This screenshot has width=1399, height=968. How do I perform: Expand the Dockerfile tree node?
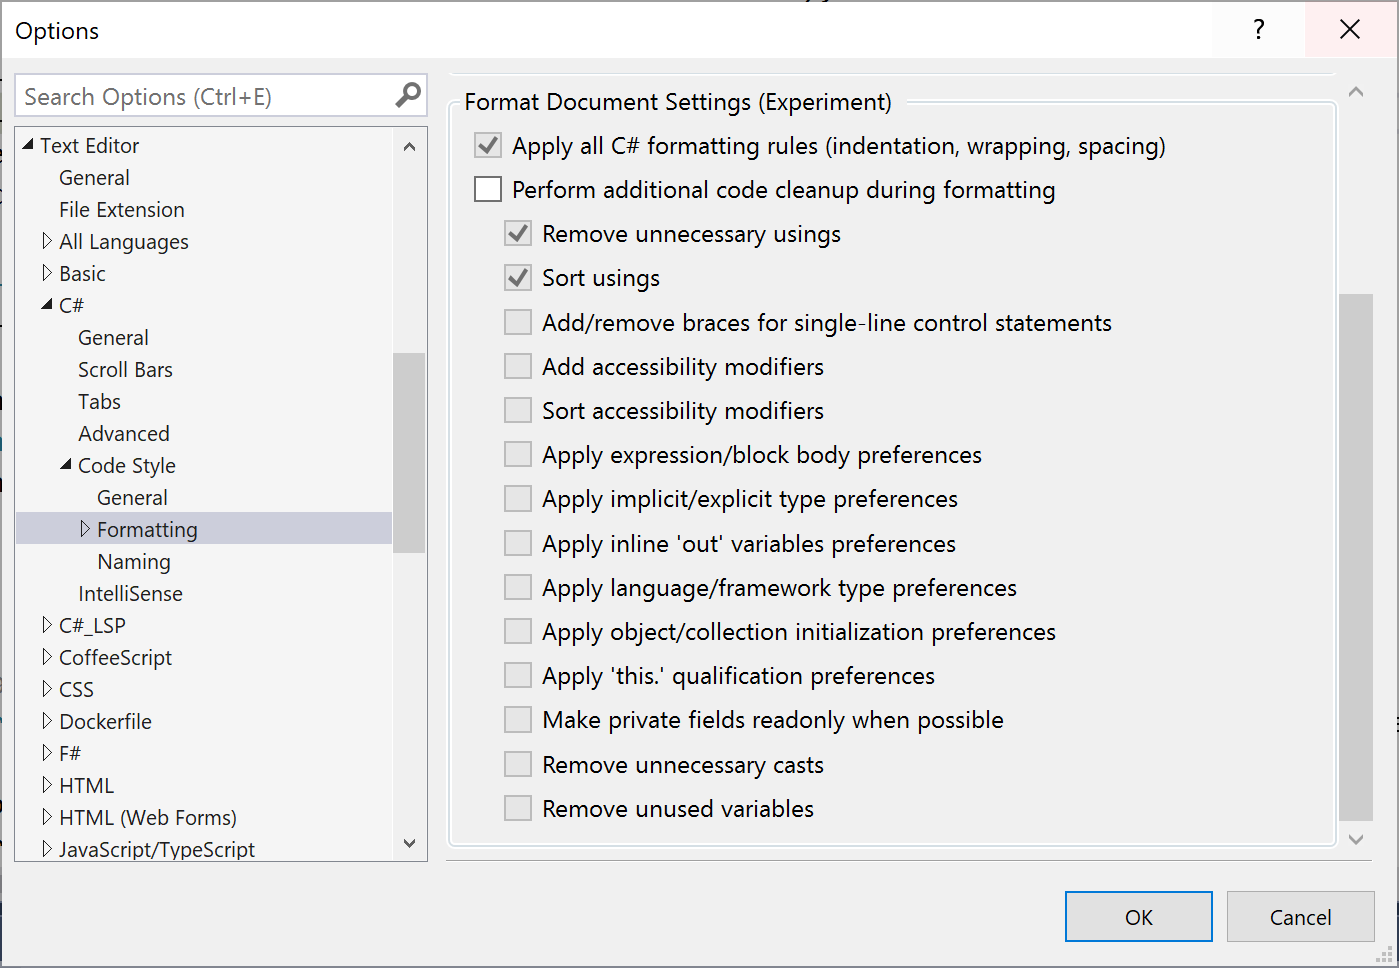point(47,721)
